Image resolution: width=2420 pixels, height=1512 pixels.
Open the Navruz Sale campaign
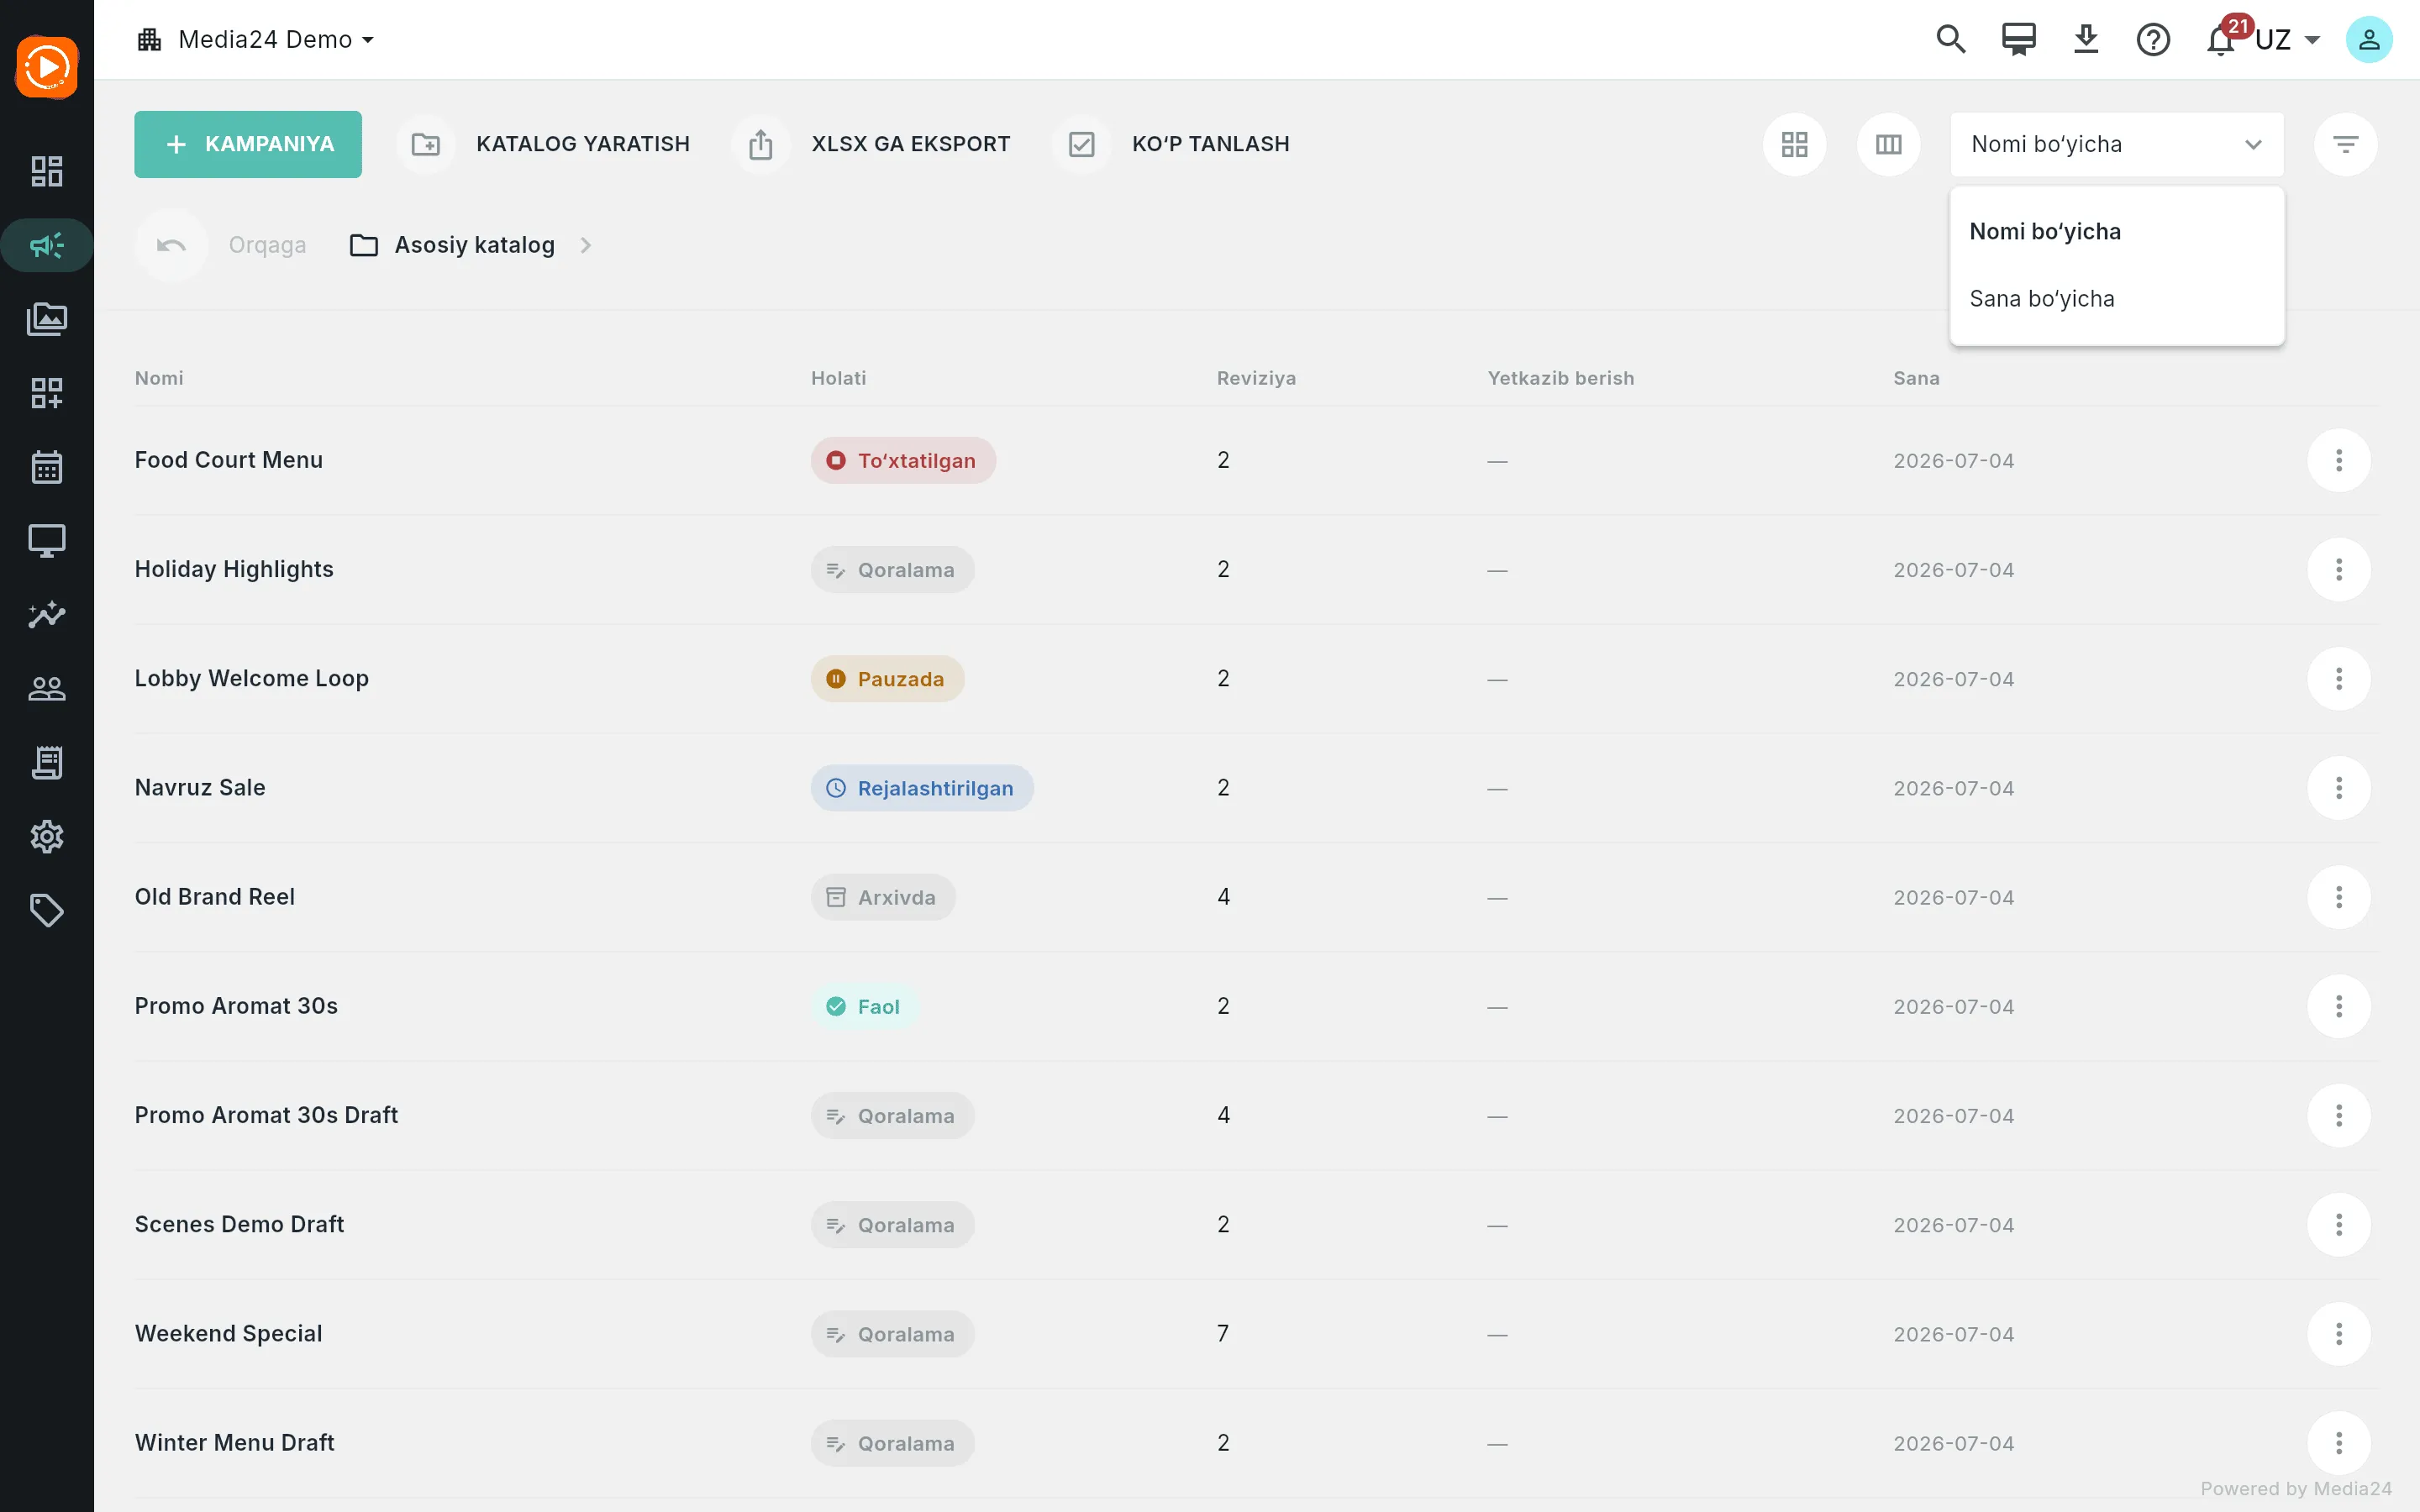tap(200, 787)
